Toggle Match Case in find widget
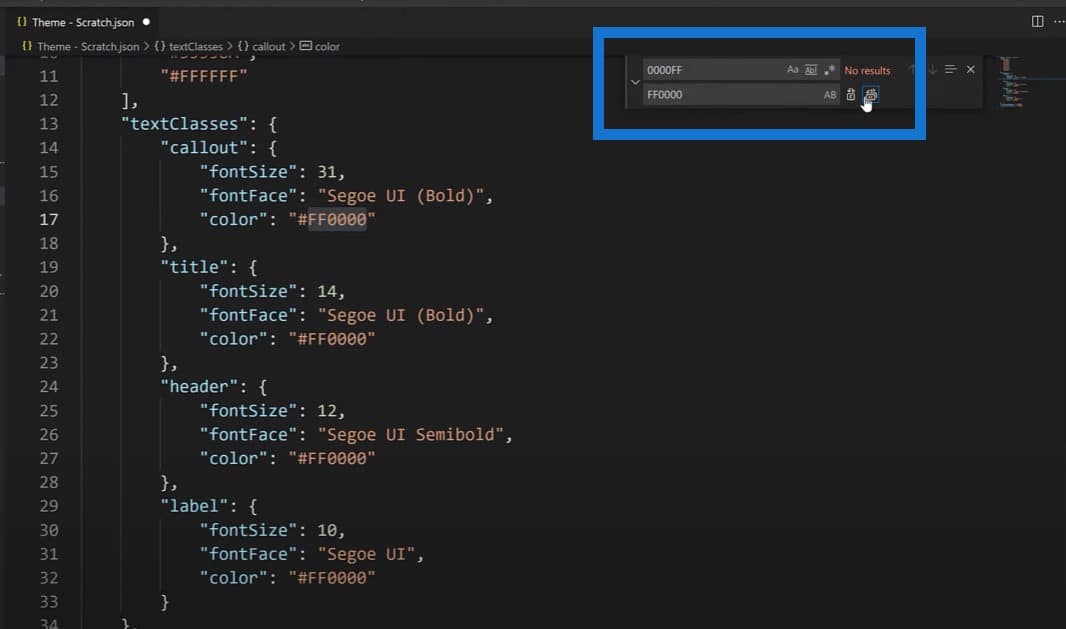The height and width of the screenshot is (629, 1066). tap(793, 69)
